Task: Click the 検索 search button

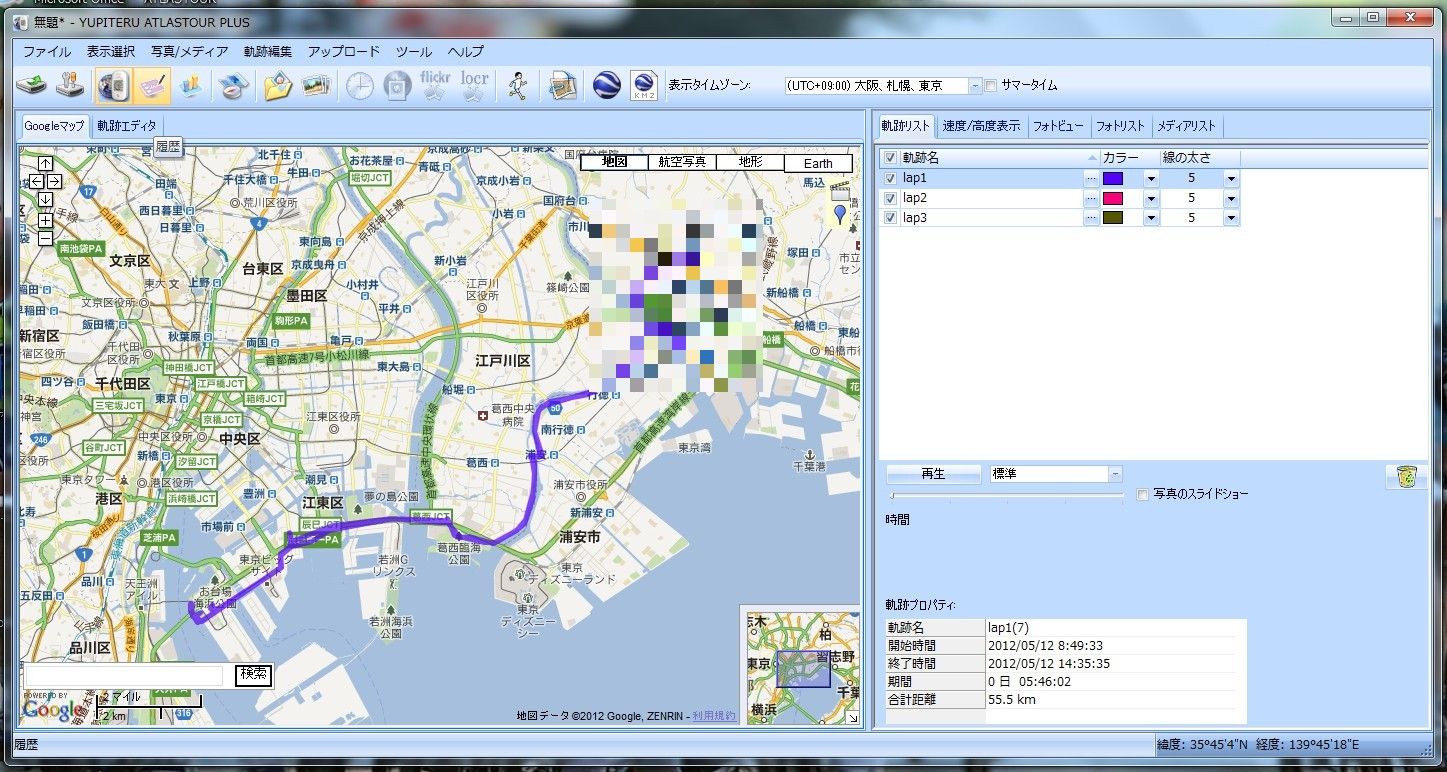Action: pyautogui.click(x=254, y=674)
